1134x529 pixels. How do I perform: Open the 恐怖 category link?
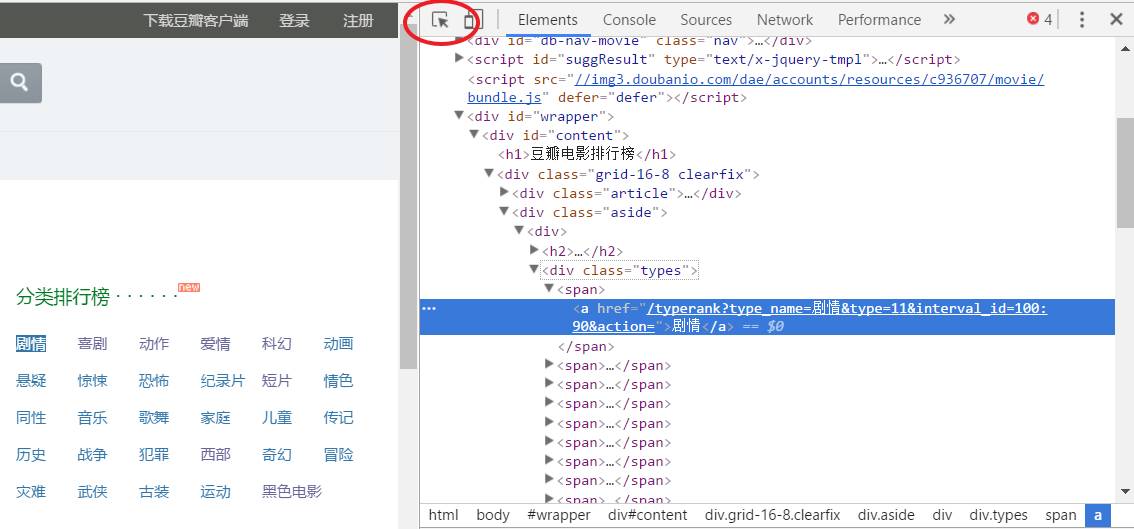[x=154, y=381]
